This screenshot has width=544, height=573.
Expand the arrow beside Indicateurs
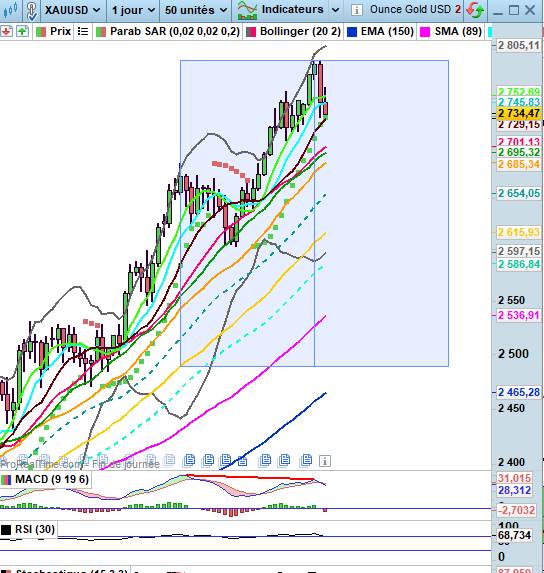pos(335,10)
